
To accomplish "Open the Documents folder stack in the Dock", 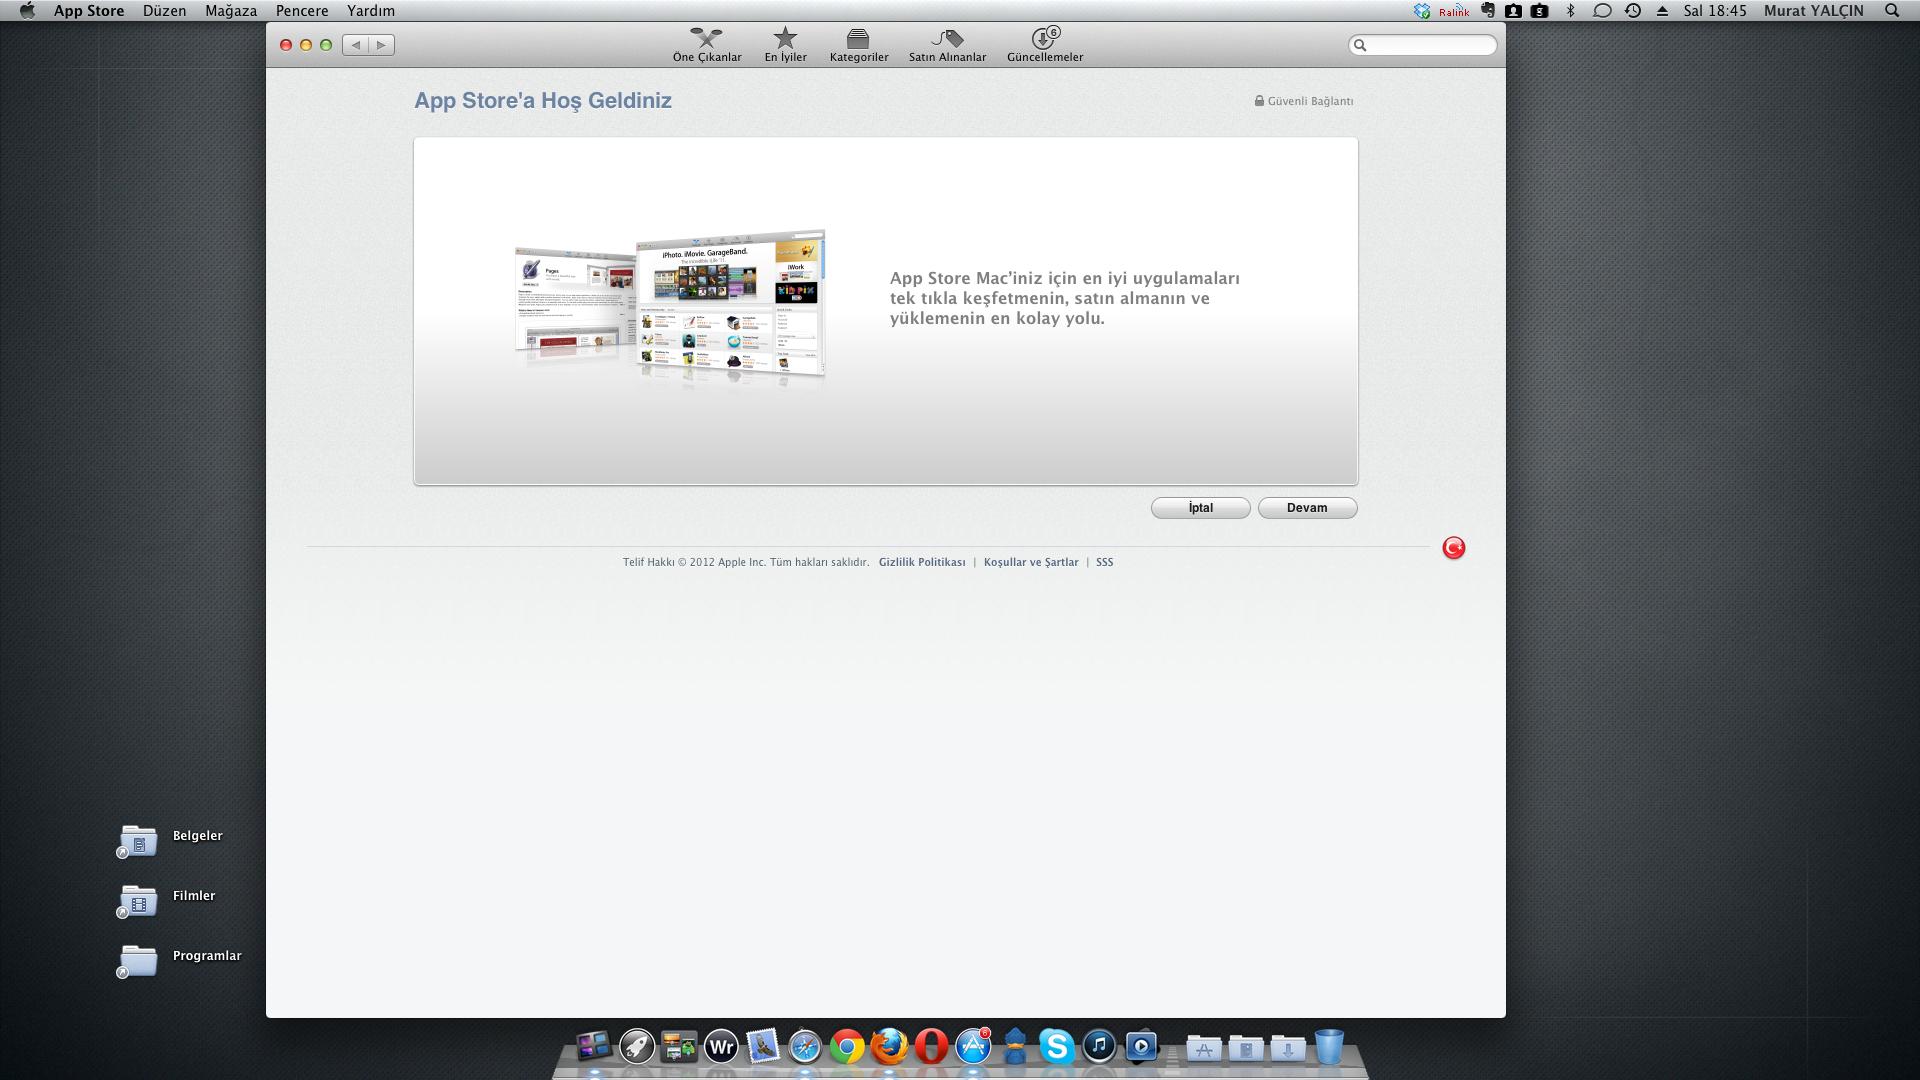I will coord(1246,1048).
